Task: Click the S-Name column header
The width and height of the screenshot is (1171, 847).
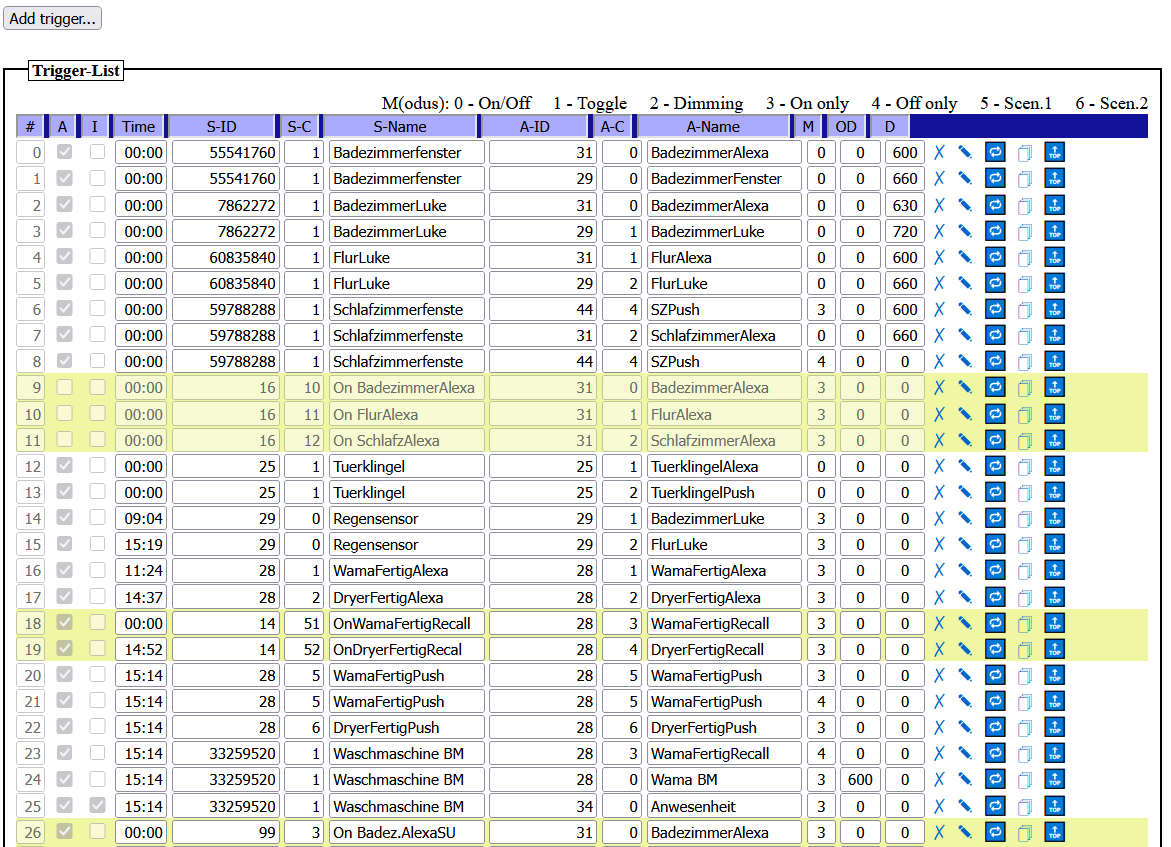Action: (400, 126)
